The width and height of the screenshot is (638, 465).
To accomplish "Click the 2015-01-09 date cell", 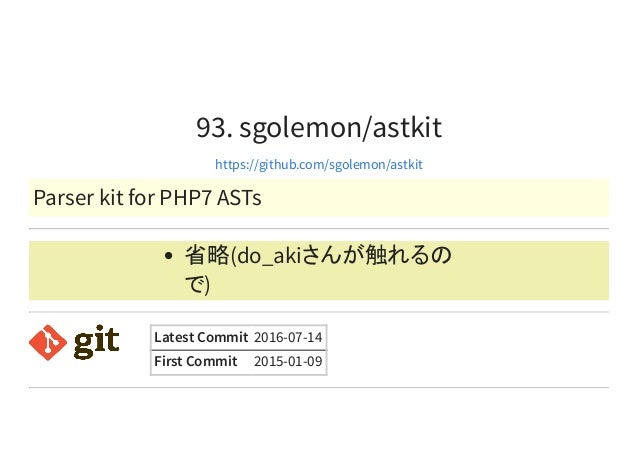I will tap(288, 361).
